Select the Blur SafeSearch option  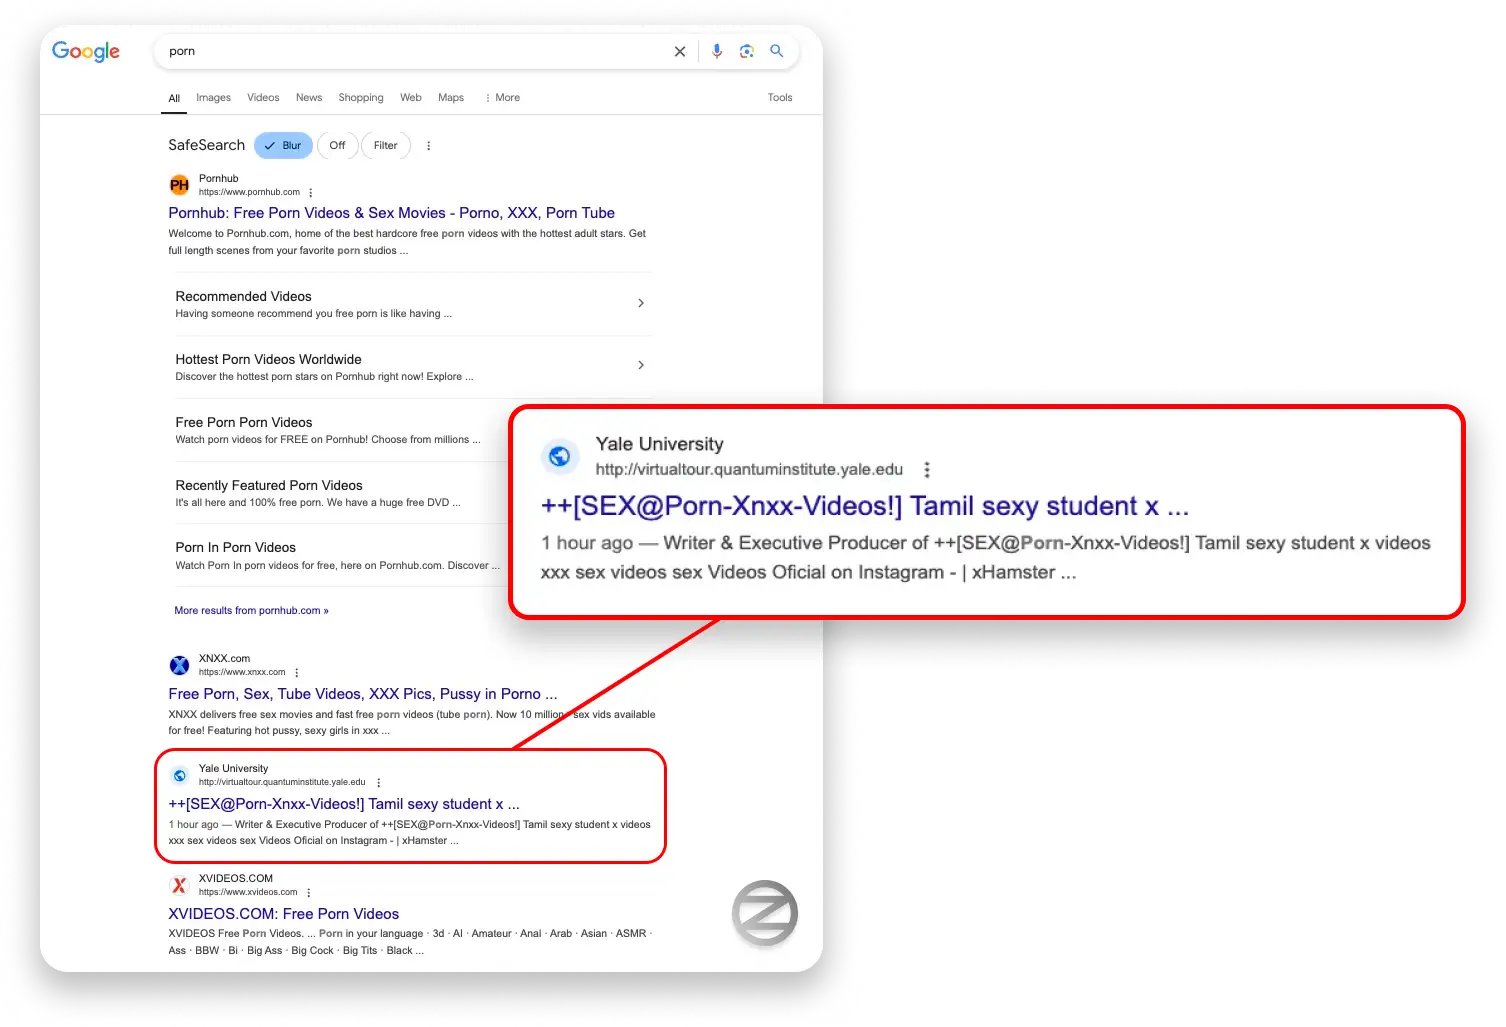pos(283,146)
